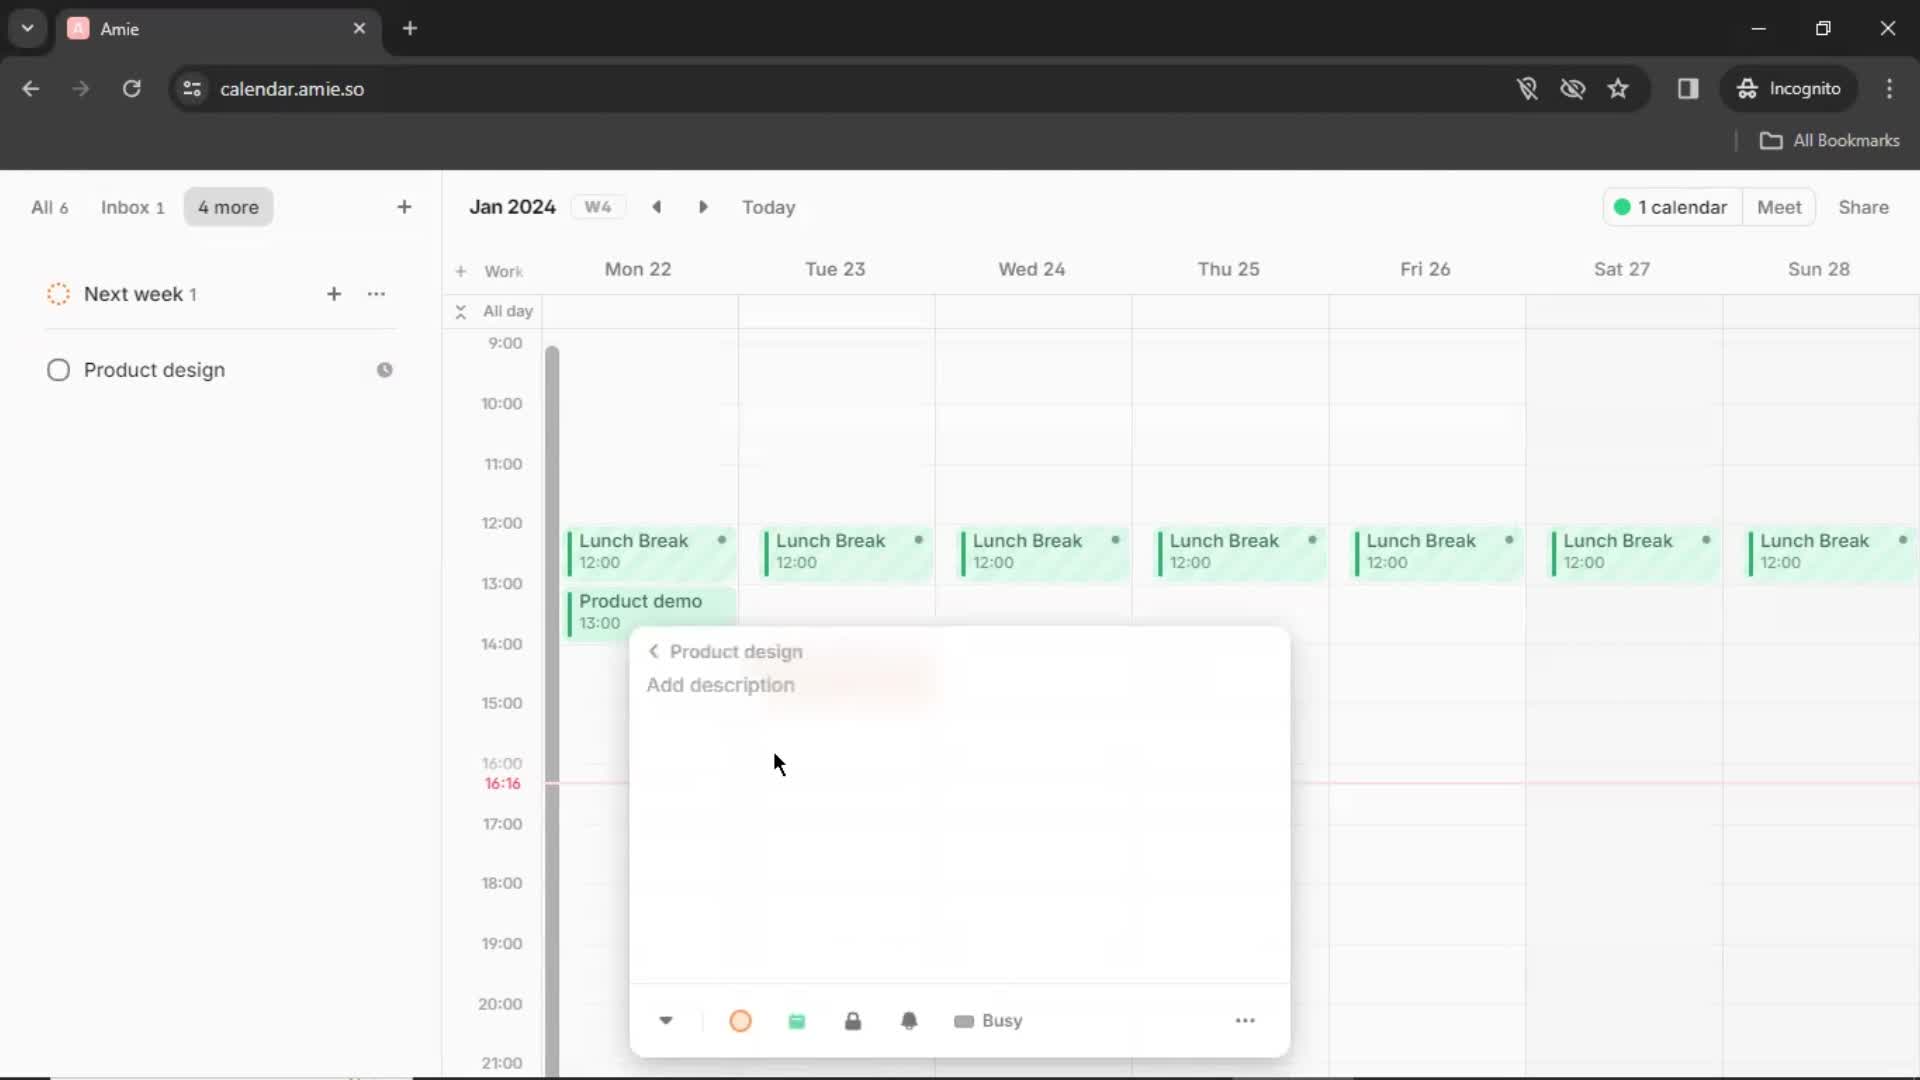Select the Wed 24 day header
The width and height of the screenshot is (1920, 1080).
click(x=1032, y=269)
